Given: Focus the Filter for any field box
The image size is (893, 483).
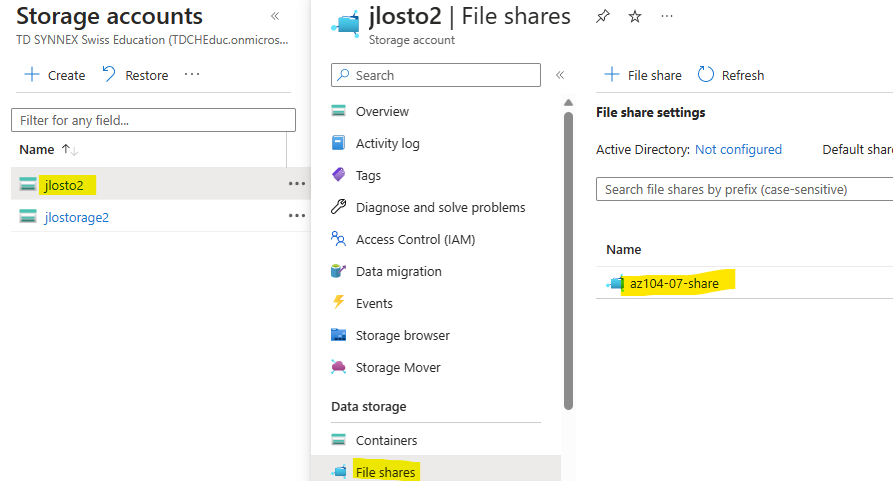Looking at the screenshot, I should tap(153, 120).
